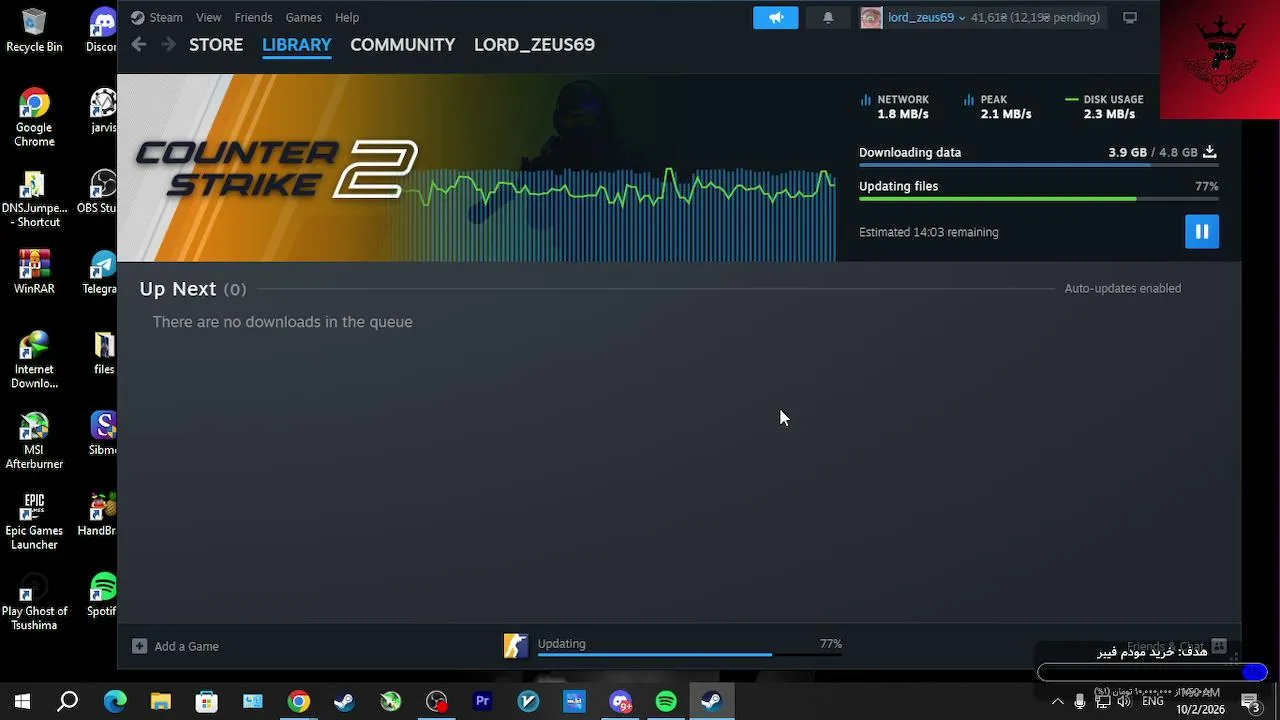
Task: Open Premiere Pro from the taskbar
Action: [x=482, y=702]
